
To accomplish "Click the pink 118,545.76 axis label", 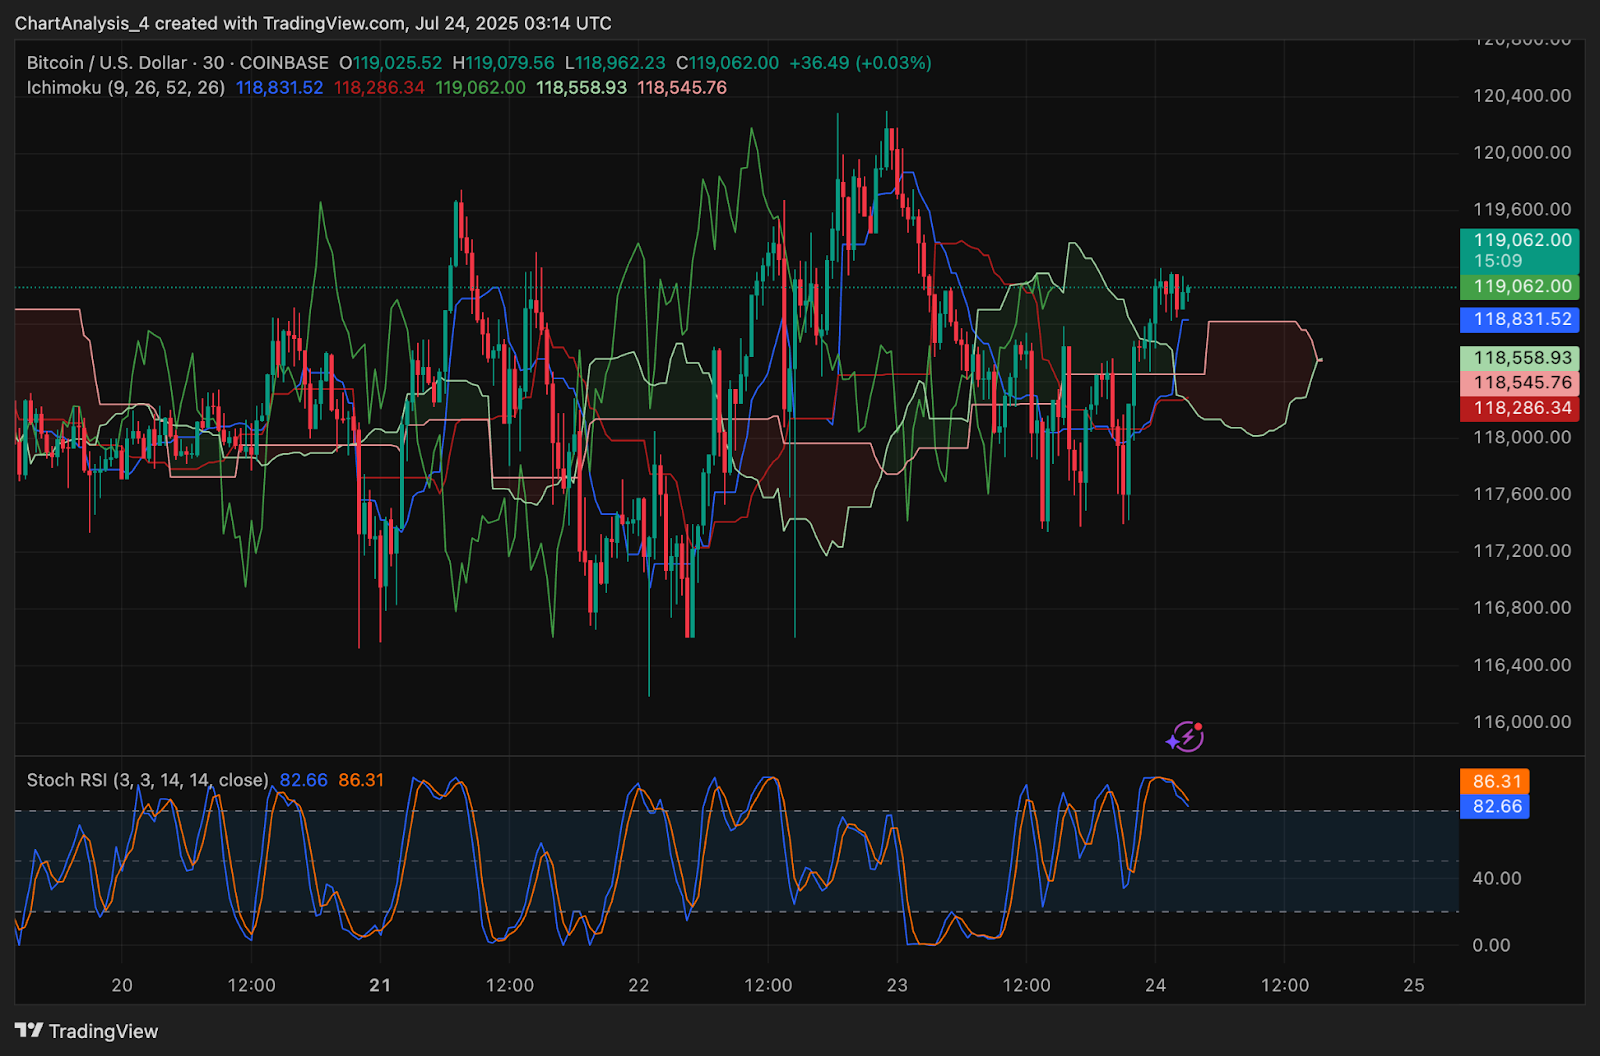I will [x=1520, y=382].
